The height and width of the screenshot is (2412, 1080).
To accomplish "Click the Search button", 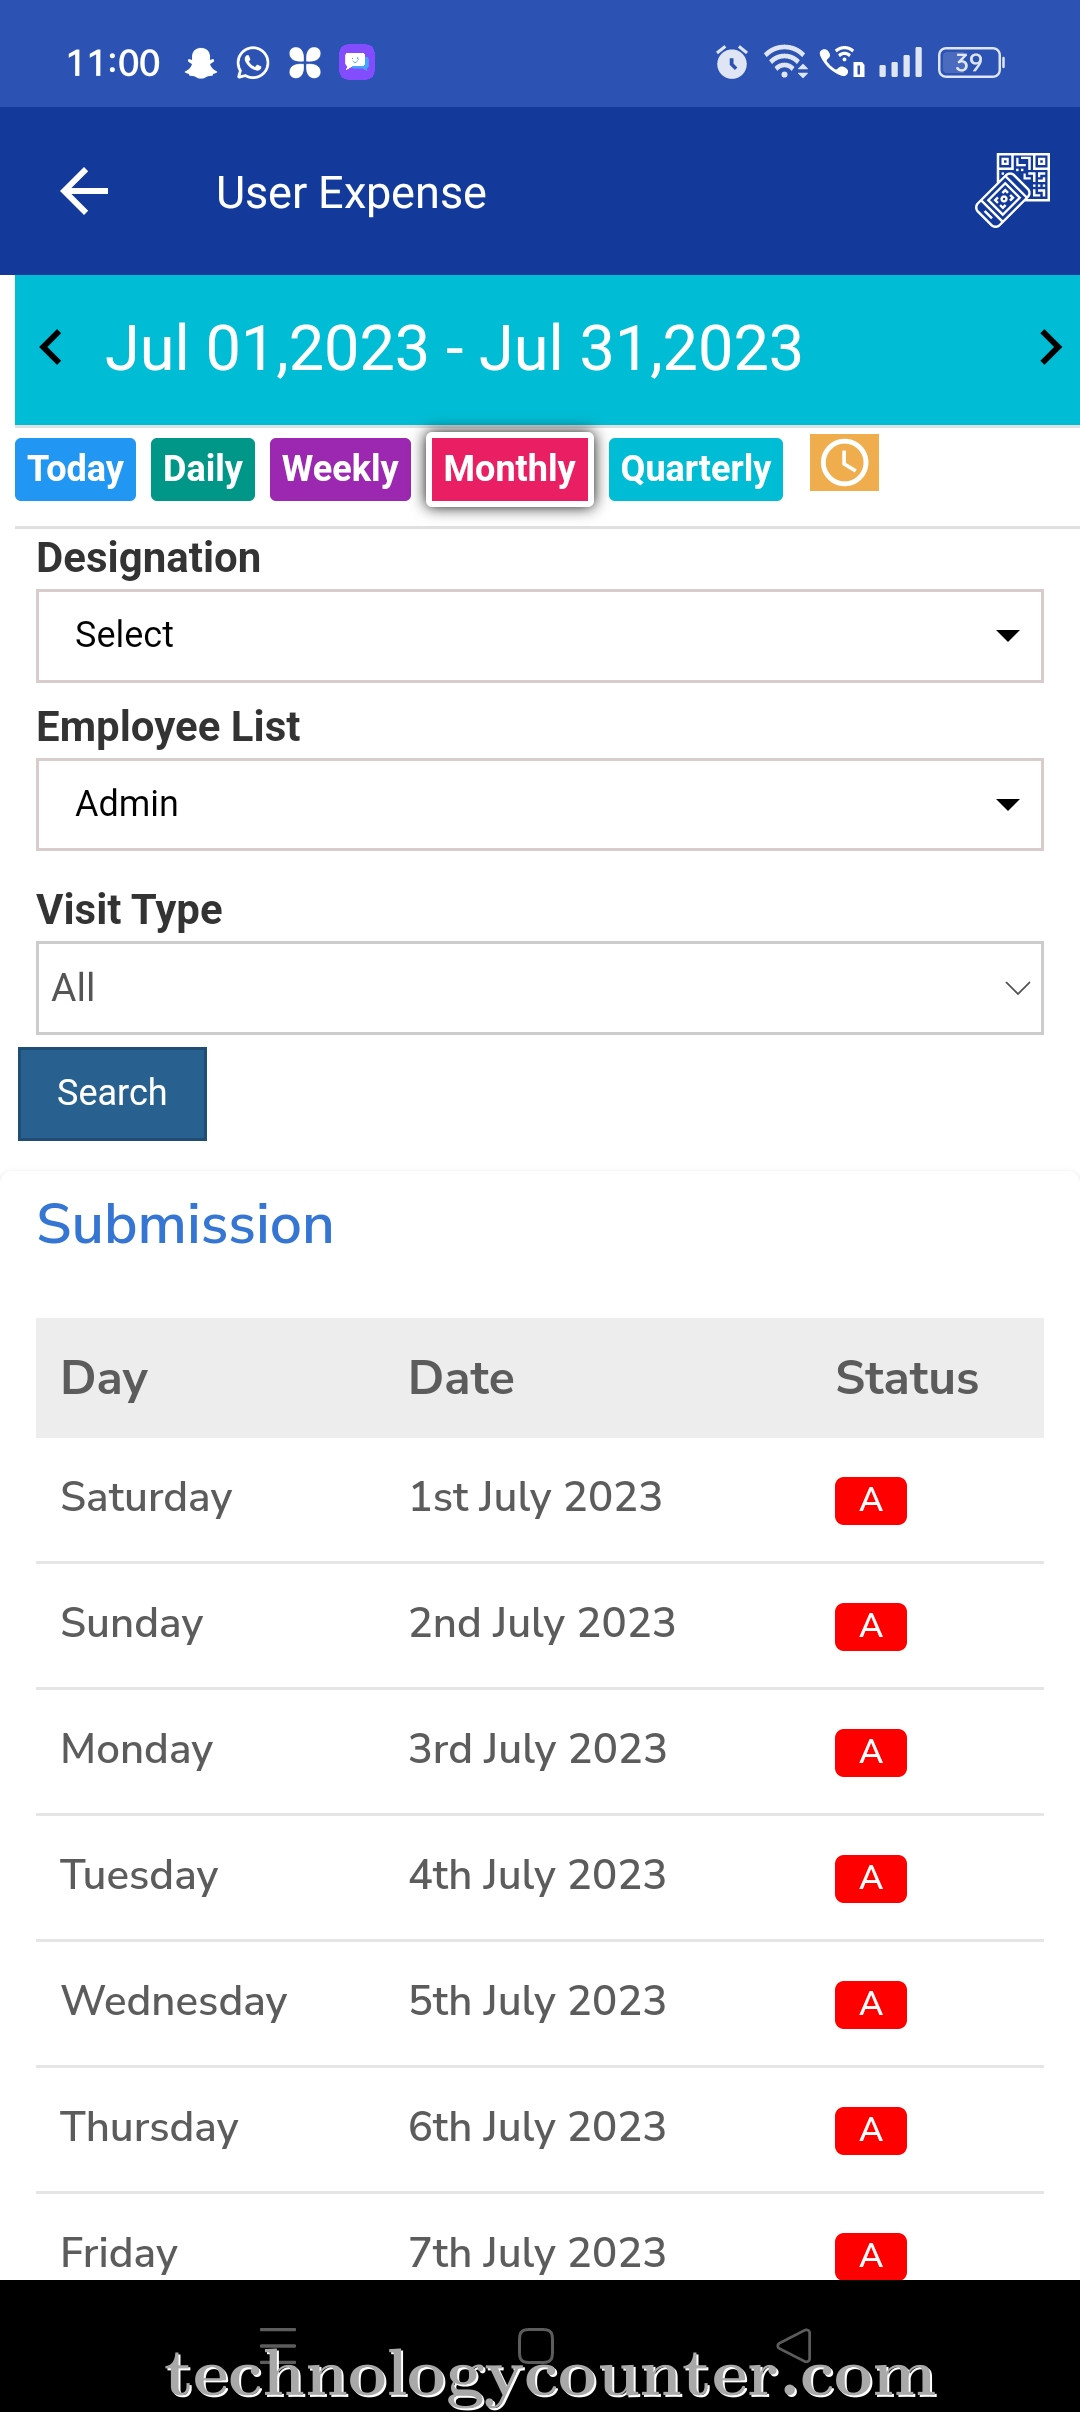I will [112, 1094].
